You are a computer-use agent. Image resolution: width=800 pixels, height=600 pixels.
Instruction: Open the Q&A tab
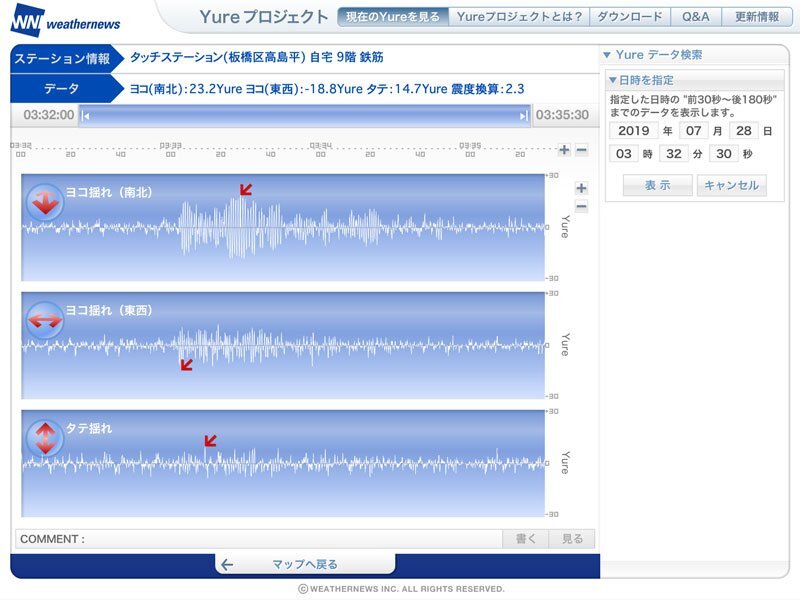[x=696, y=17]
